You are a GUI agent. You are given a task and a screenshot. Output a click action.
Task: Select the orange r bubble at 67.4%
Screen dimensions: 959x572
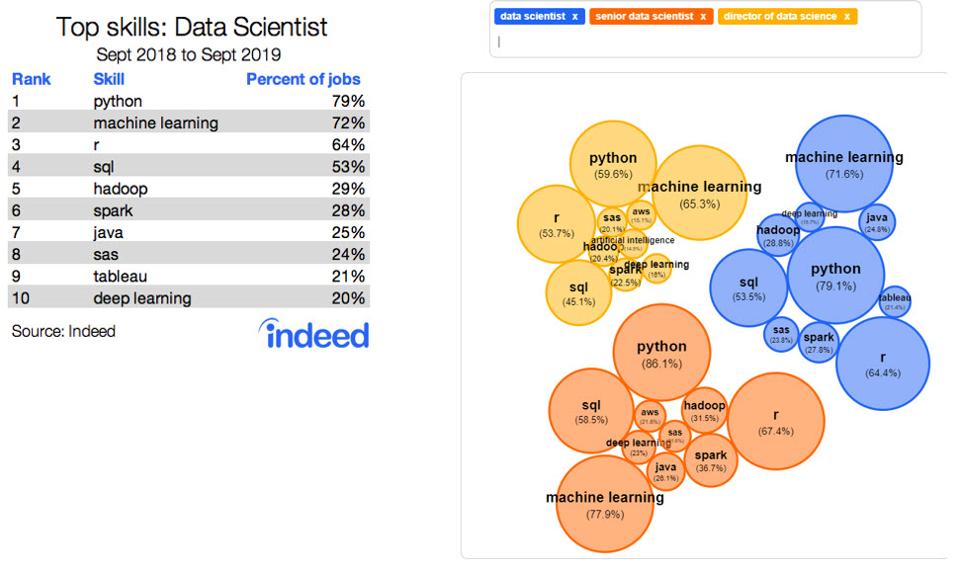click(x=776, y=422)
